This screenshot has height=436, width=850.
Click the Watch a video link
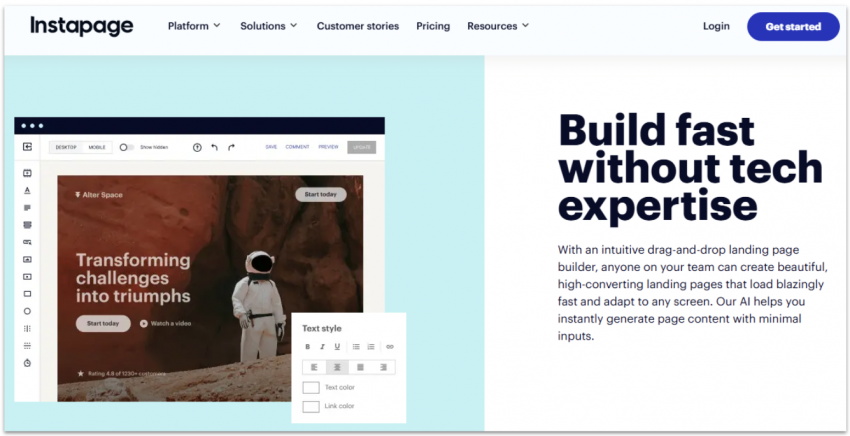(171, 324)
